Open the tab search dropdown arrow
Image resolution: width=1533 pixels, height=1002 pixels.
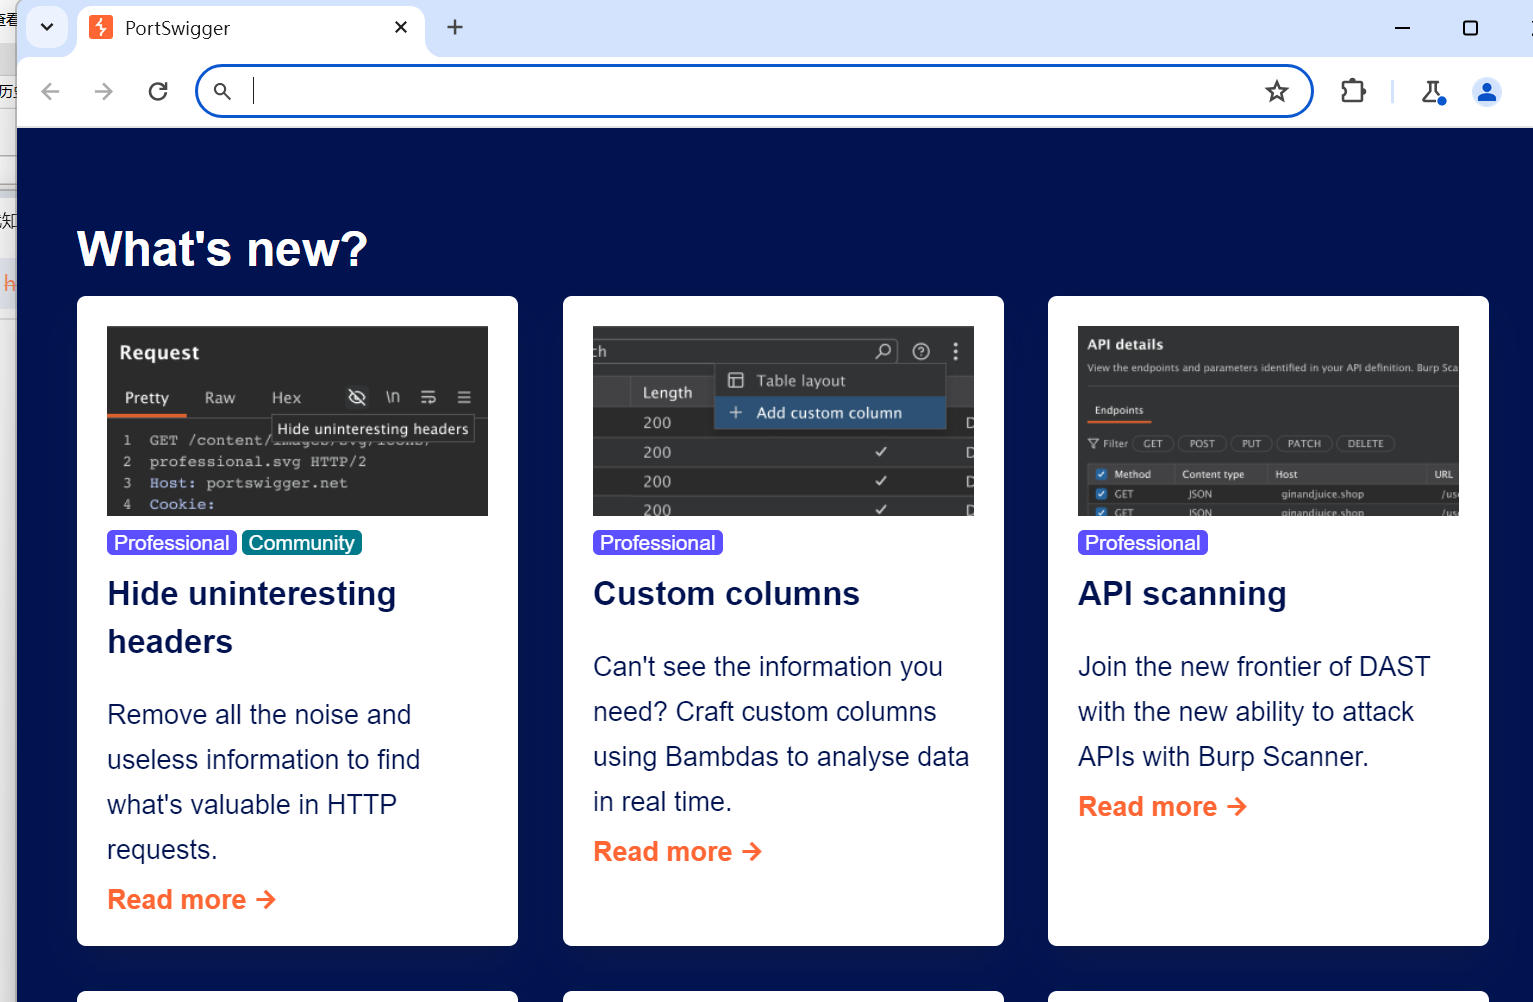click(x=47, y=27)
